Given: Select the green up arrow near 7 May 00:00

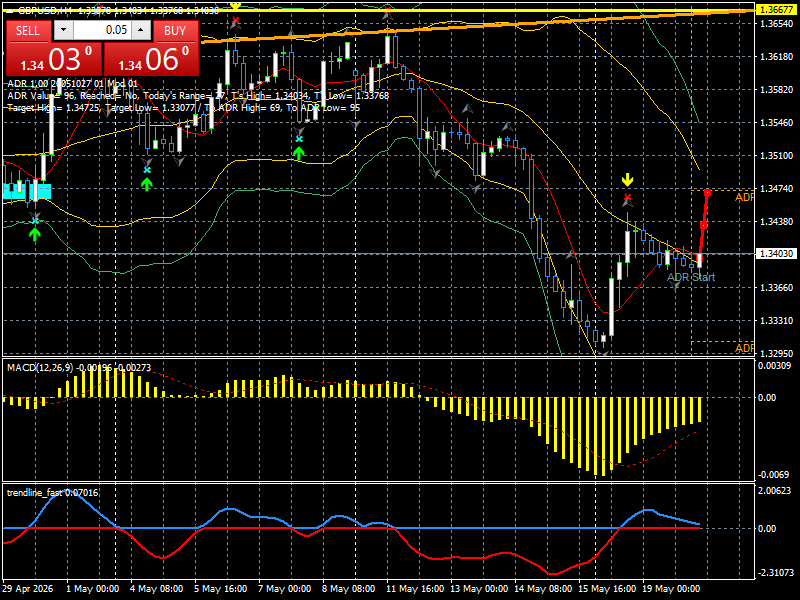Looking at the screenshot, I should [299, 153].
